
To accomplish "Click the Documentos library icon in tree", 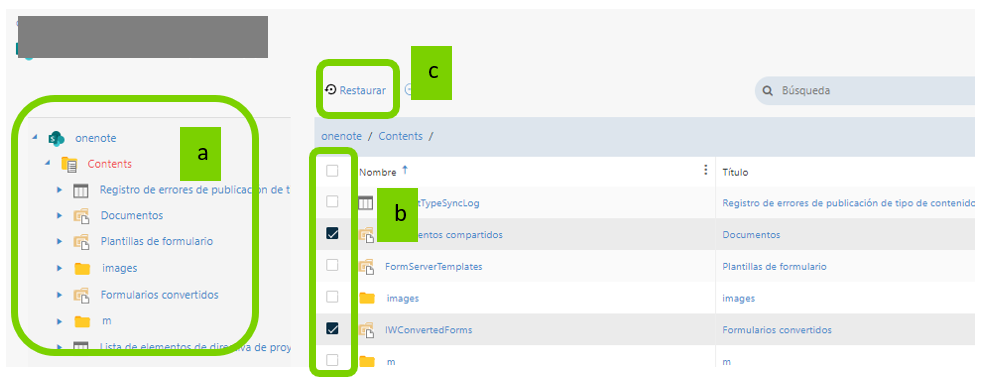I will coord(81,216).
